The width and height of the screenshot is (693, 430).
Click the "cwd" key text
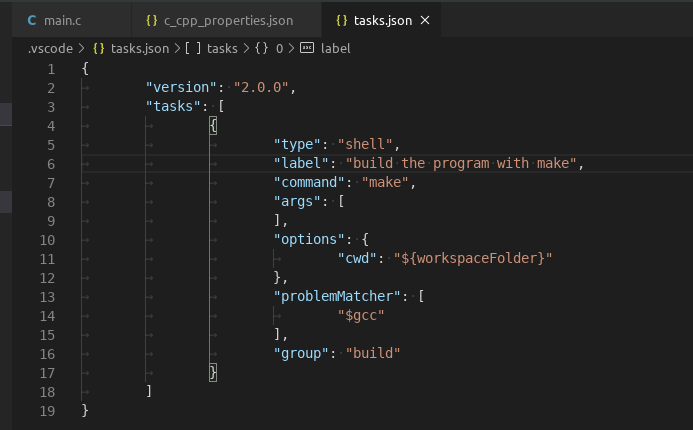click(357, 259)
